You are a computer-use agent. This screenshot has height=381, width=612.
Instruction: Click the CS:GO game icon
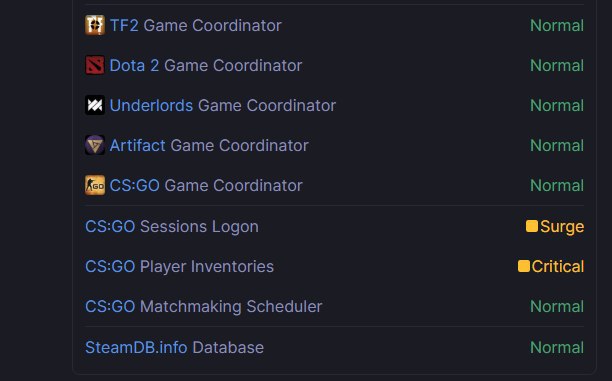[x=95, y=185]
